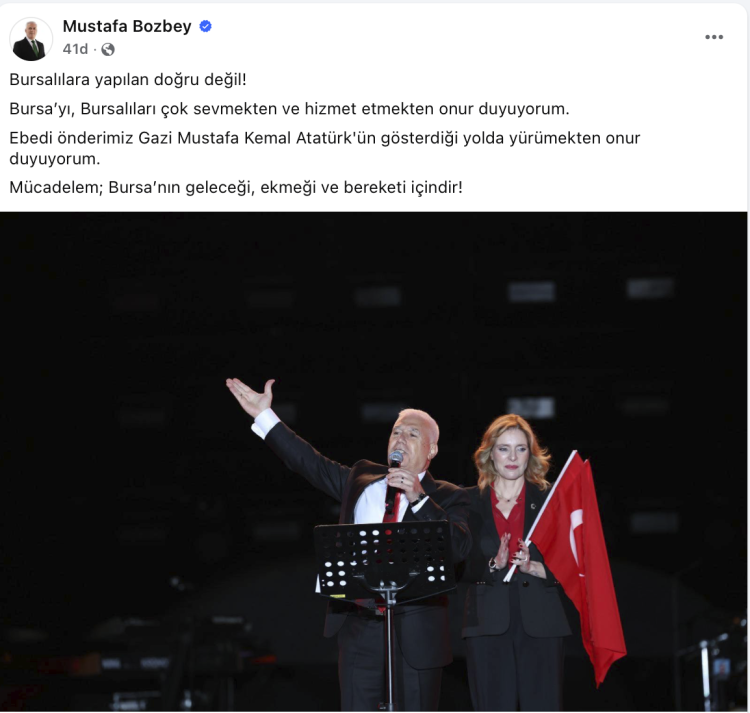
Task: Click the line 'Bursalılara yapılan doğru değil!'
Action: click(x=128, y=79)
